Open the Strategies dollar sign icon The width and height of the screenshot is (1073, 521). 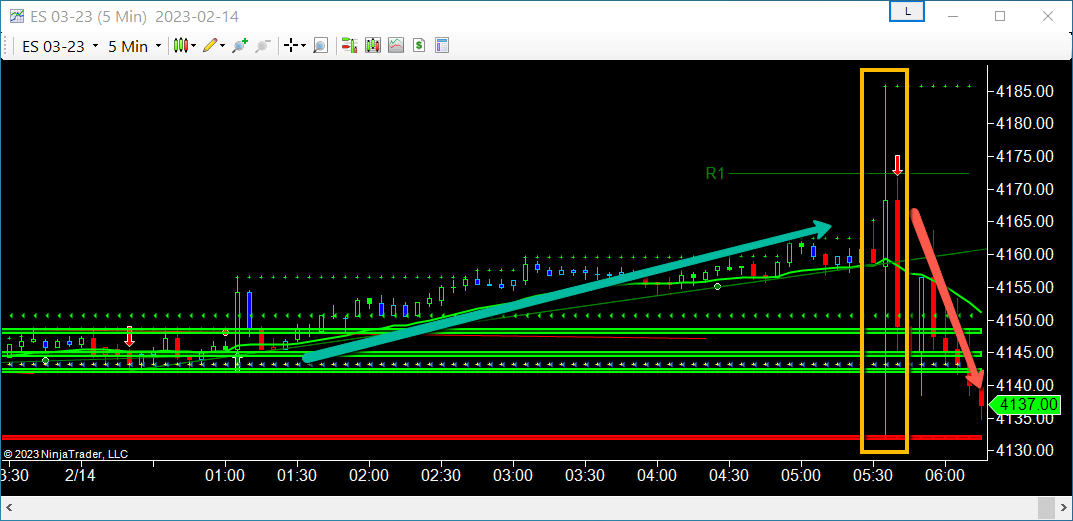click(x=419, y=46)
